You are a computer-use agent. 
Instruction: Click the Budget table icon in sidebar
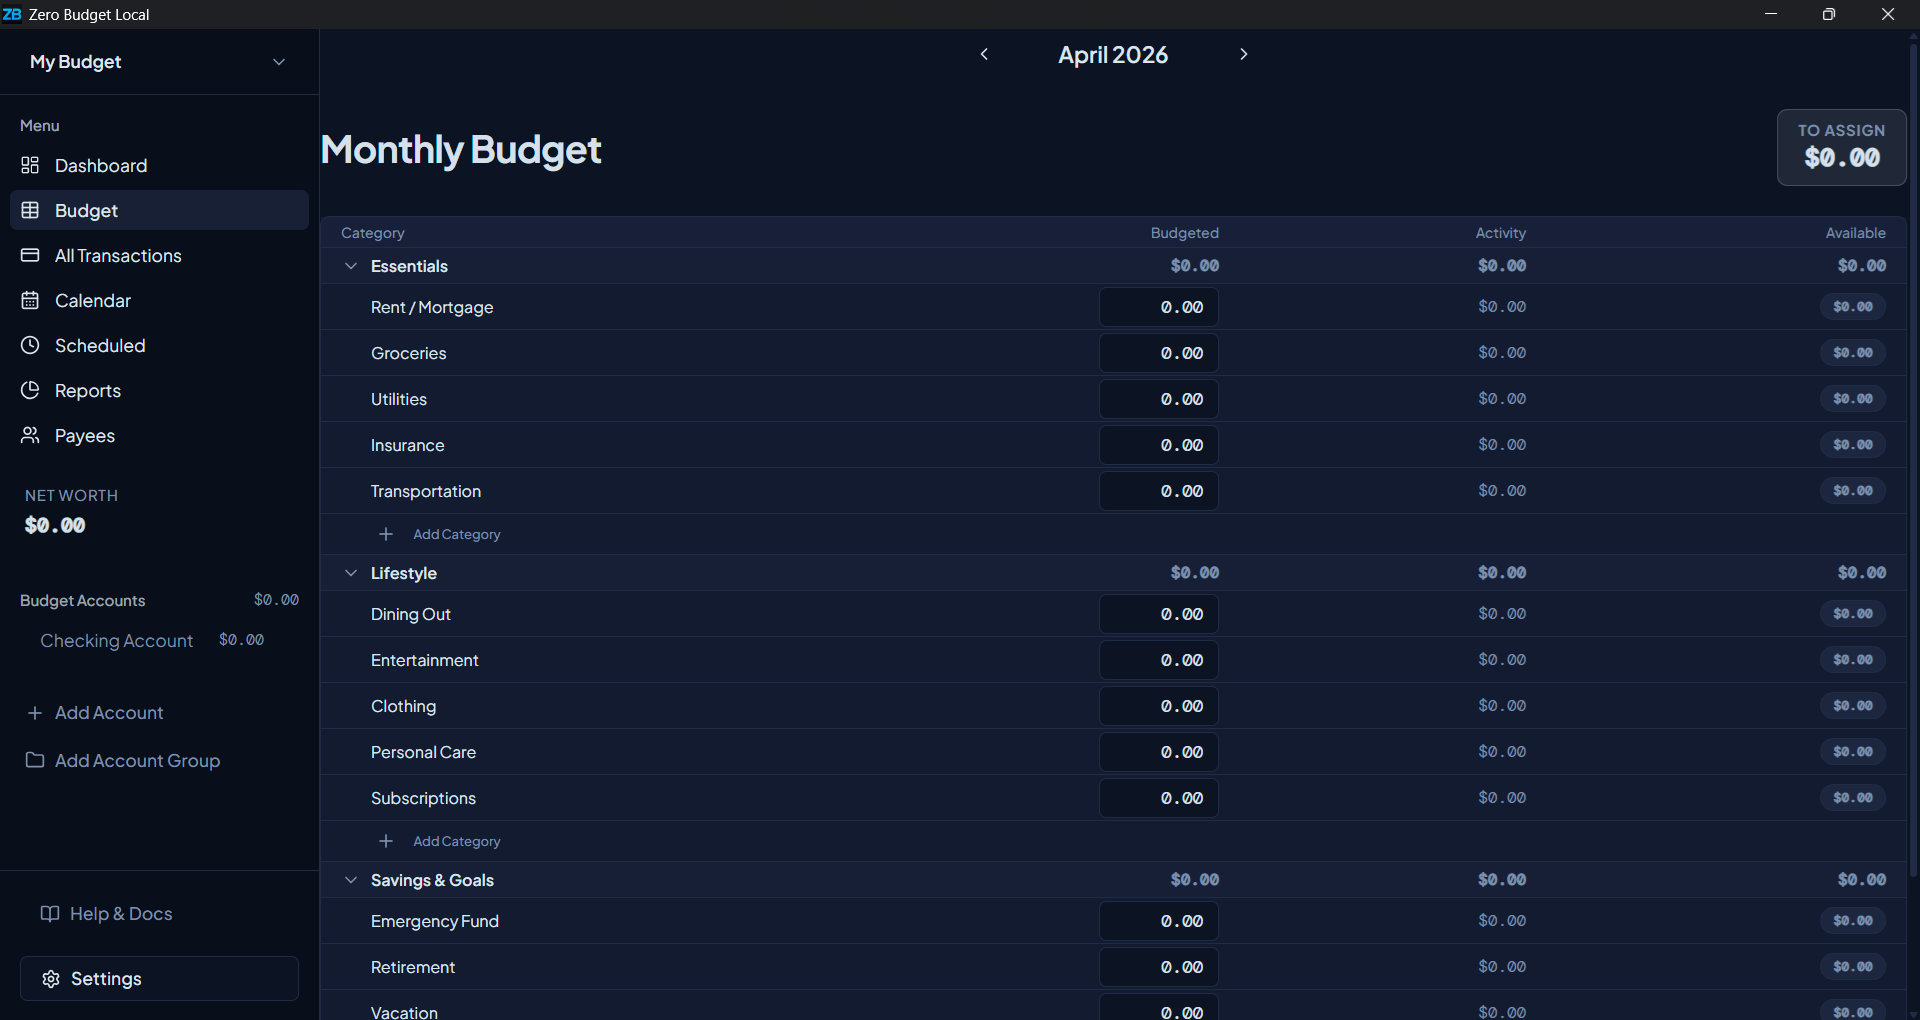tap(31, 210)
